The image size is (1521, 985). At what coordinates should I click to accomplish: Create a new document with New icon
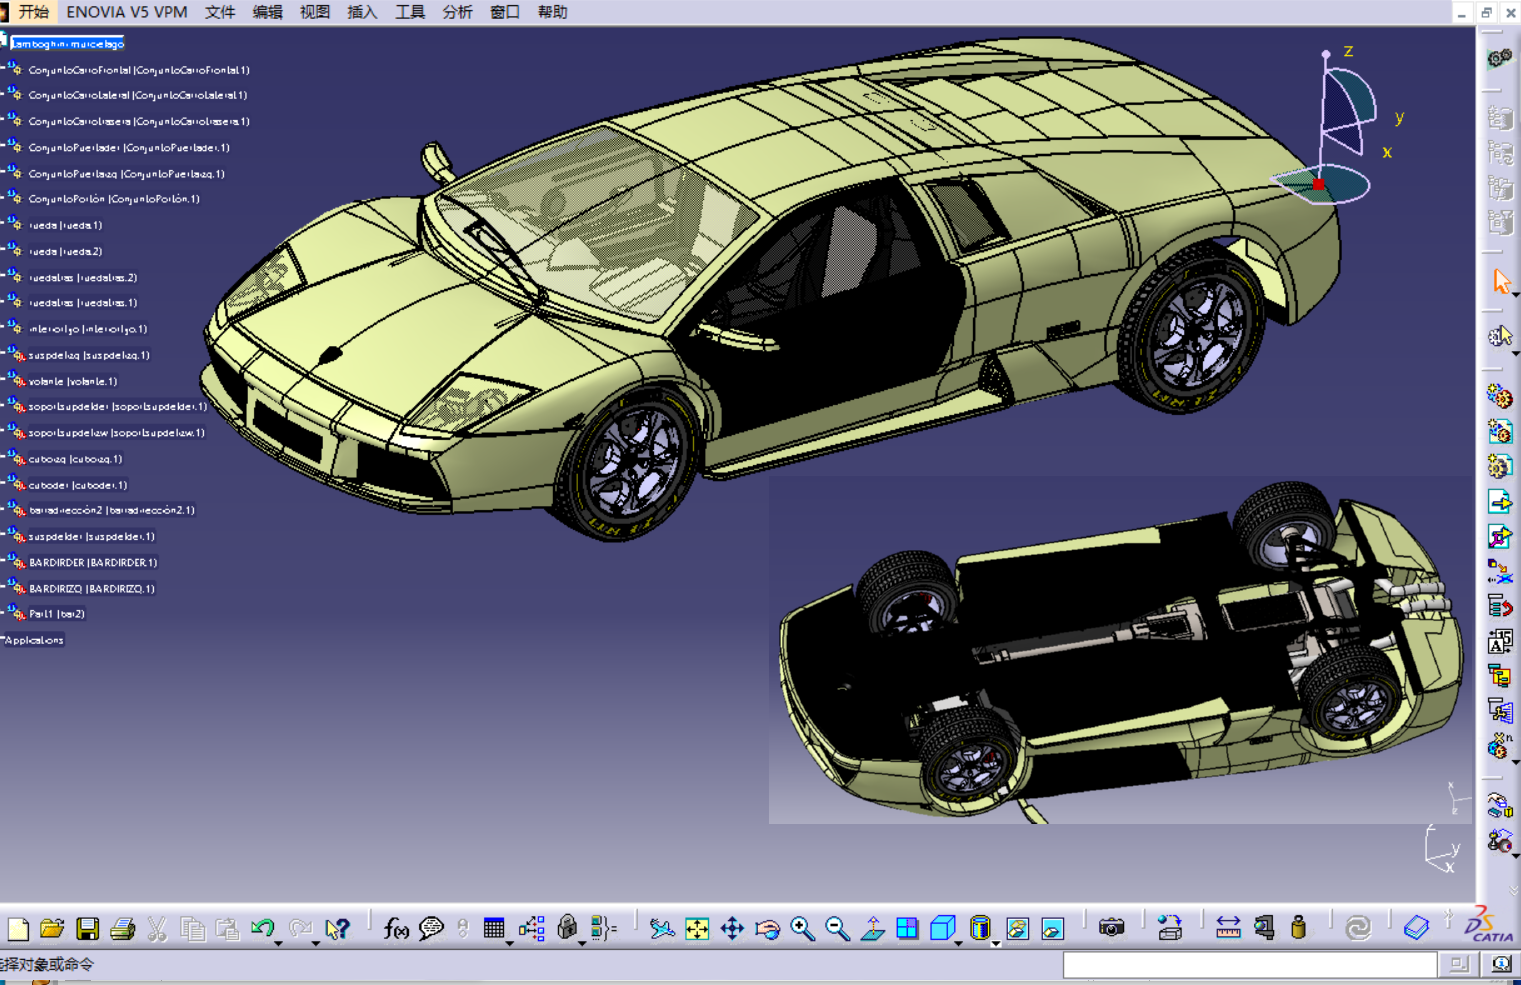[x=18, y=929]
